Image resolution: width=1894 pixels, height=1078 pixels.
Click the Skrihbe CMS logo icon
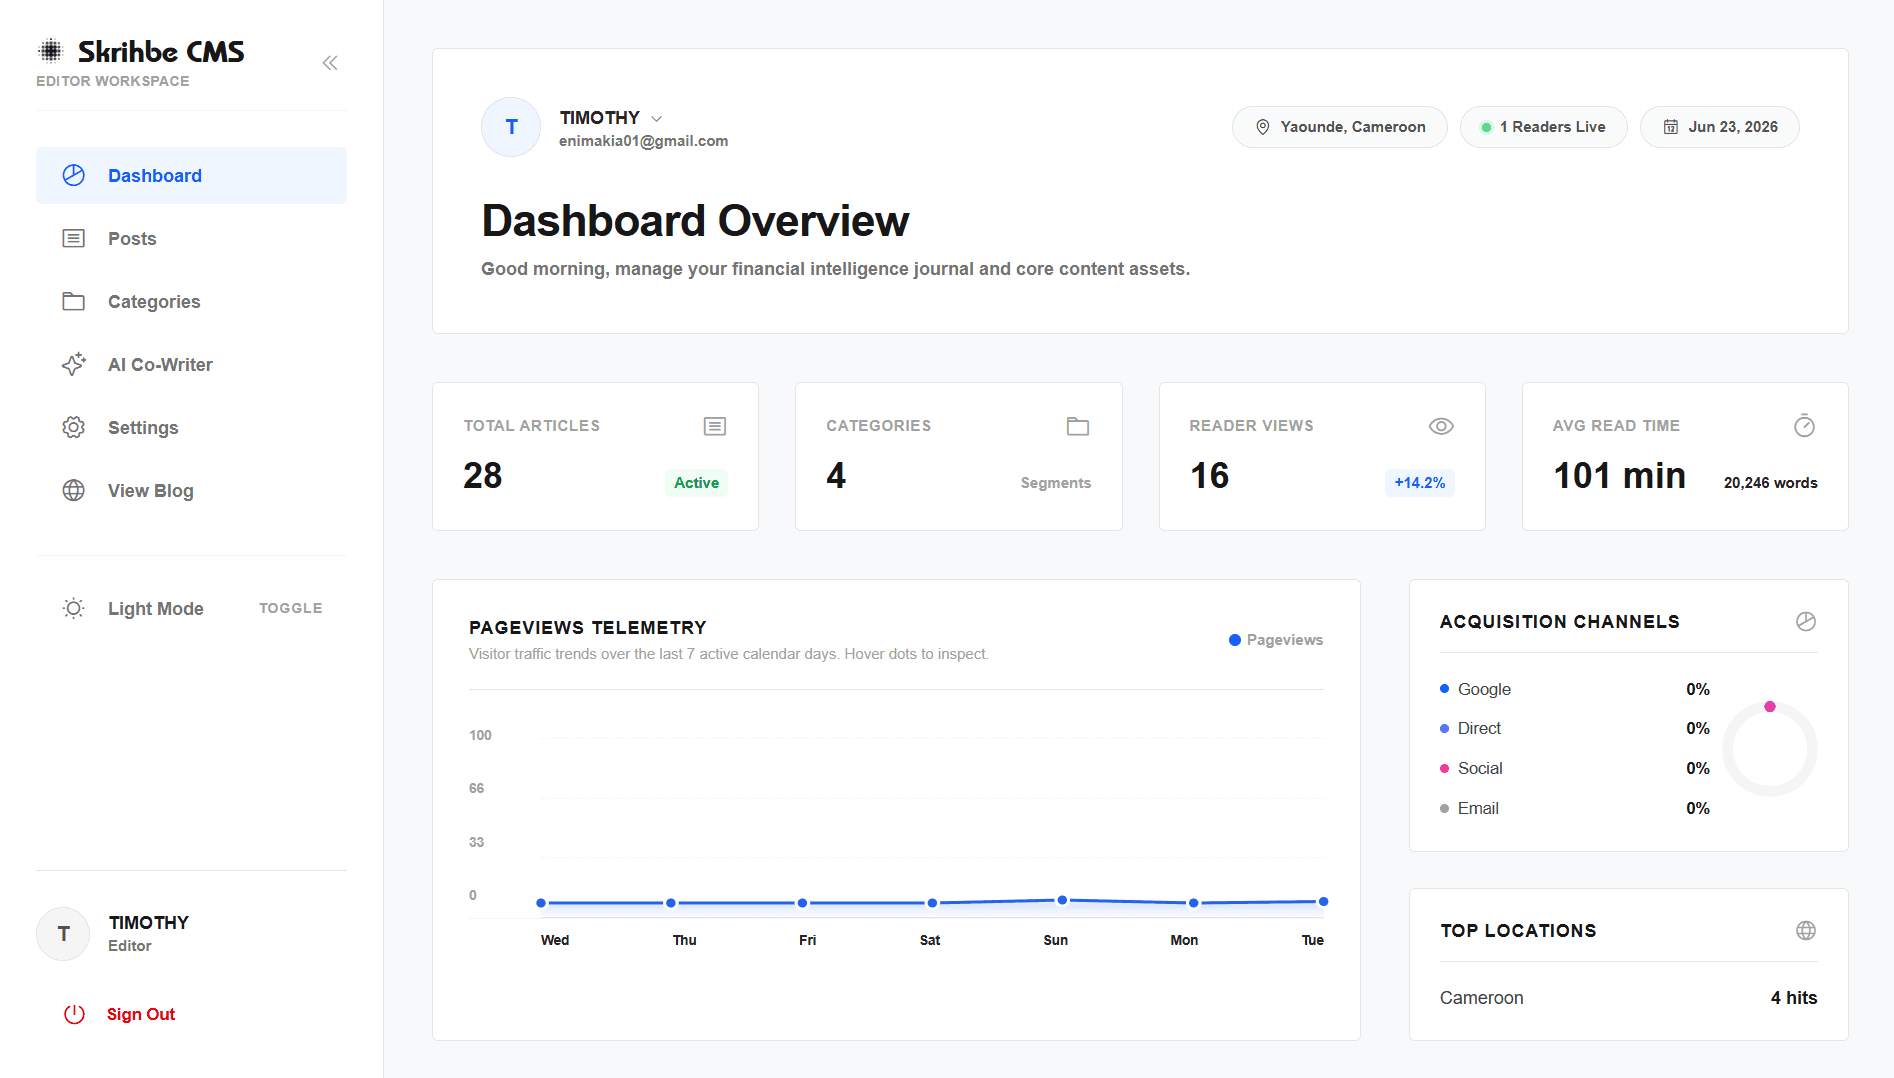(x=50, y=50)
